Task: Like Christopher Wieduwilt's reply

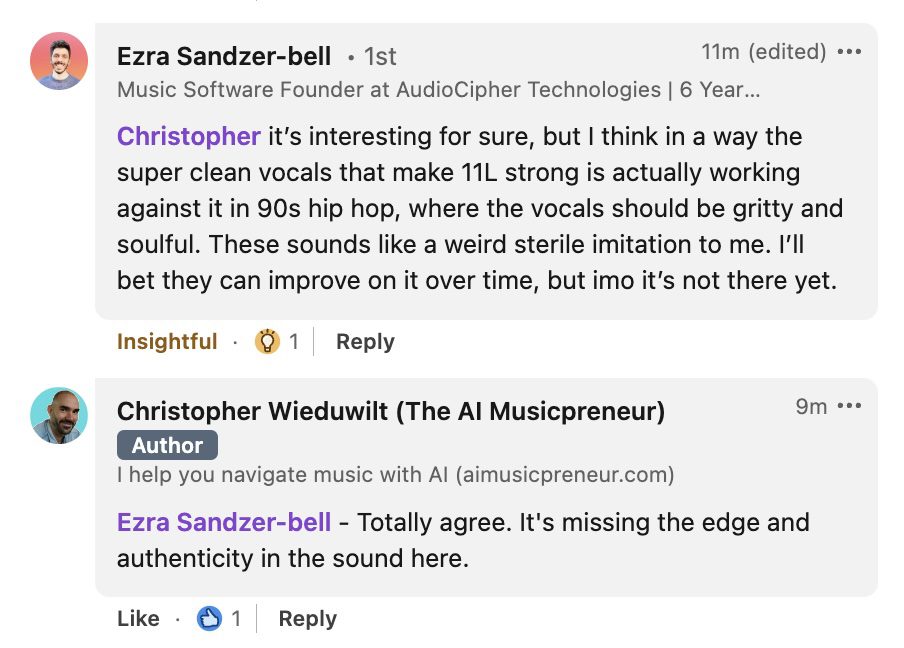Action: (138, 619)
